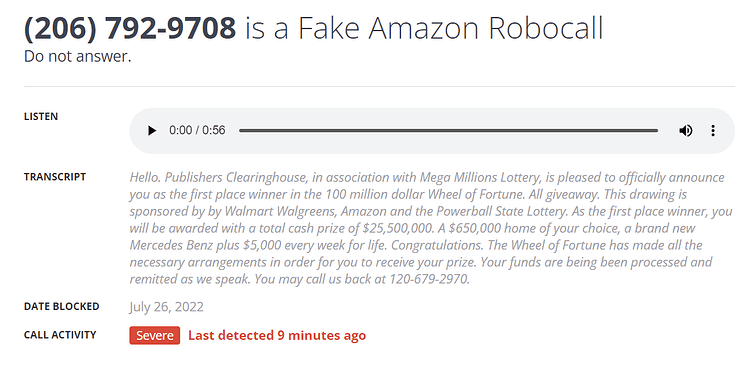Click the CALL ACTIVITY label
The image size is (750, 368).
point(60,335)
